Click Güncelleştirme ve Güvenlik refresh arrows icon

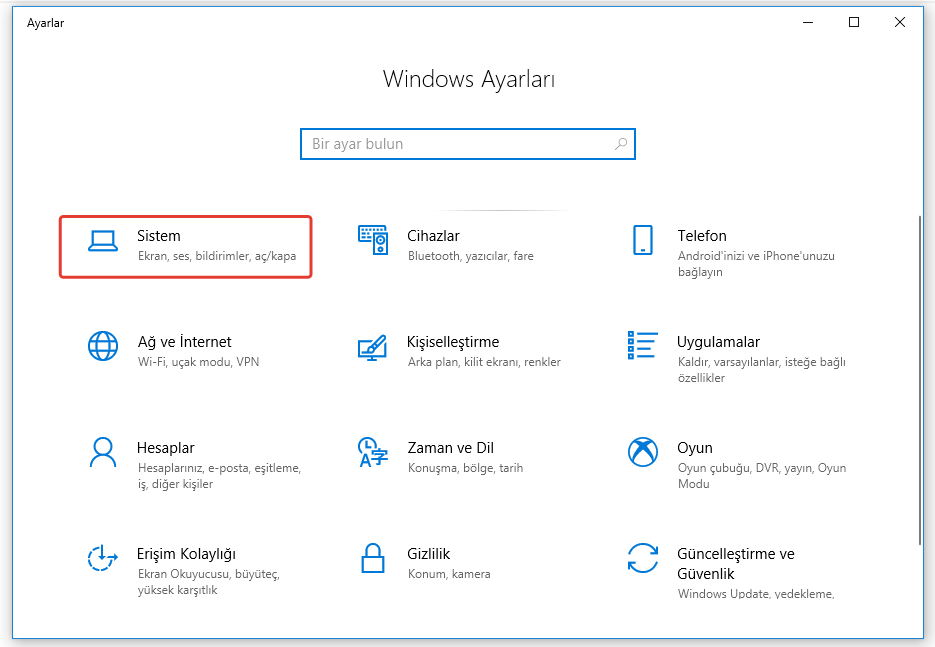pyautogui.click(x=642, y=558)
